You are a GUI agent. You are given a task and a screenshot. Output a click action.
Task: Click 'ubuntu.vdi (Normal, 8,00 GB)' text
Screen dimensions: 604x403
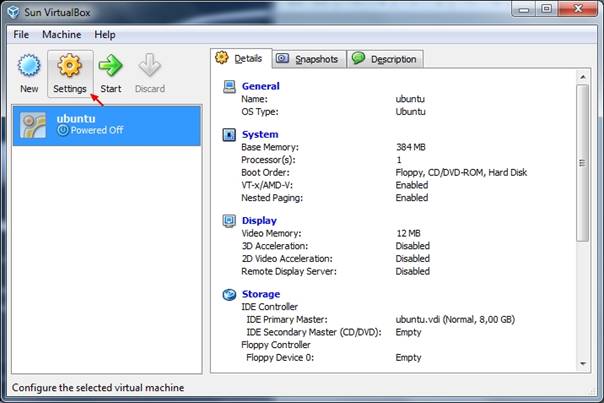pyautogui.click(x=455, y=320)
